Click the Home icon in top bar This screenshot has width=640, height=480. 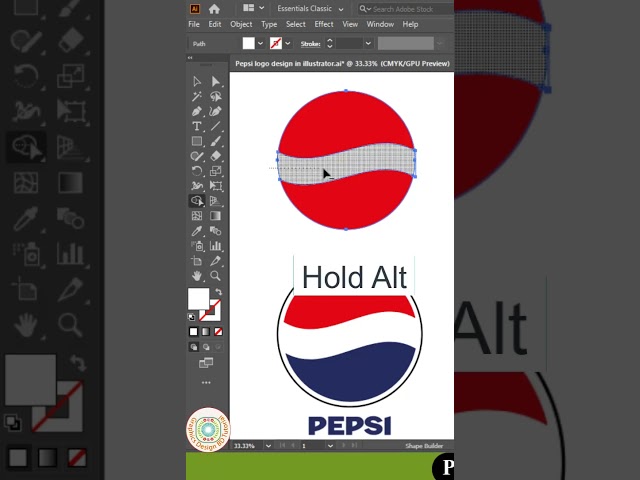[214, 9]
